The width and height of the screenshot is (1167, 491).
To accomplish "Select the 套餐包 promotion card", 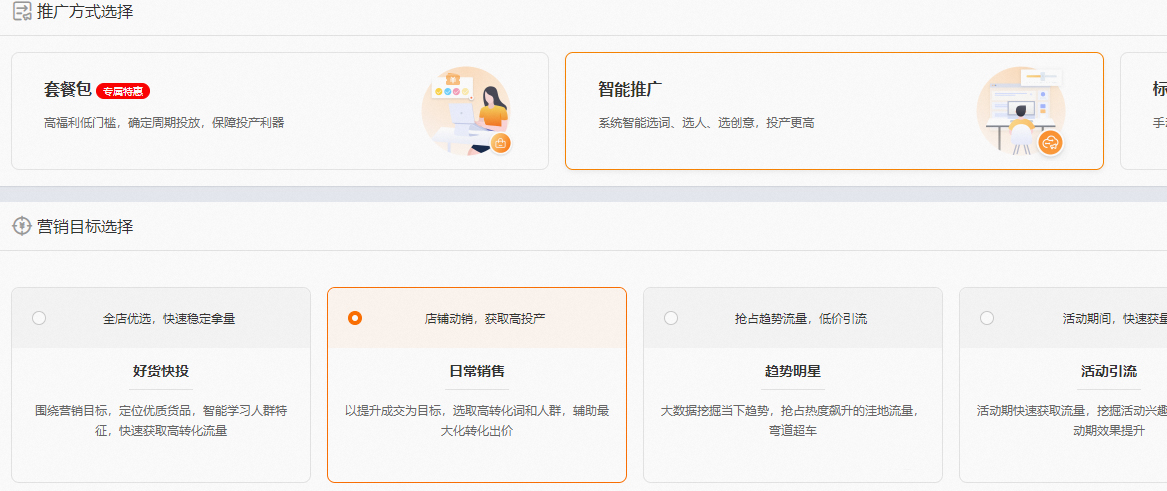I will tap(280, 111).
